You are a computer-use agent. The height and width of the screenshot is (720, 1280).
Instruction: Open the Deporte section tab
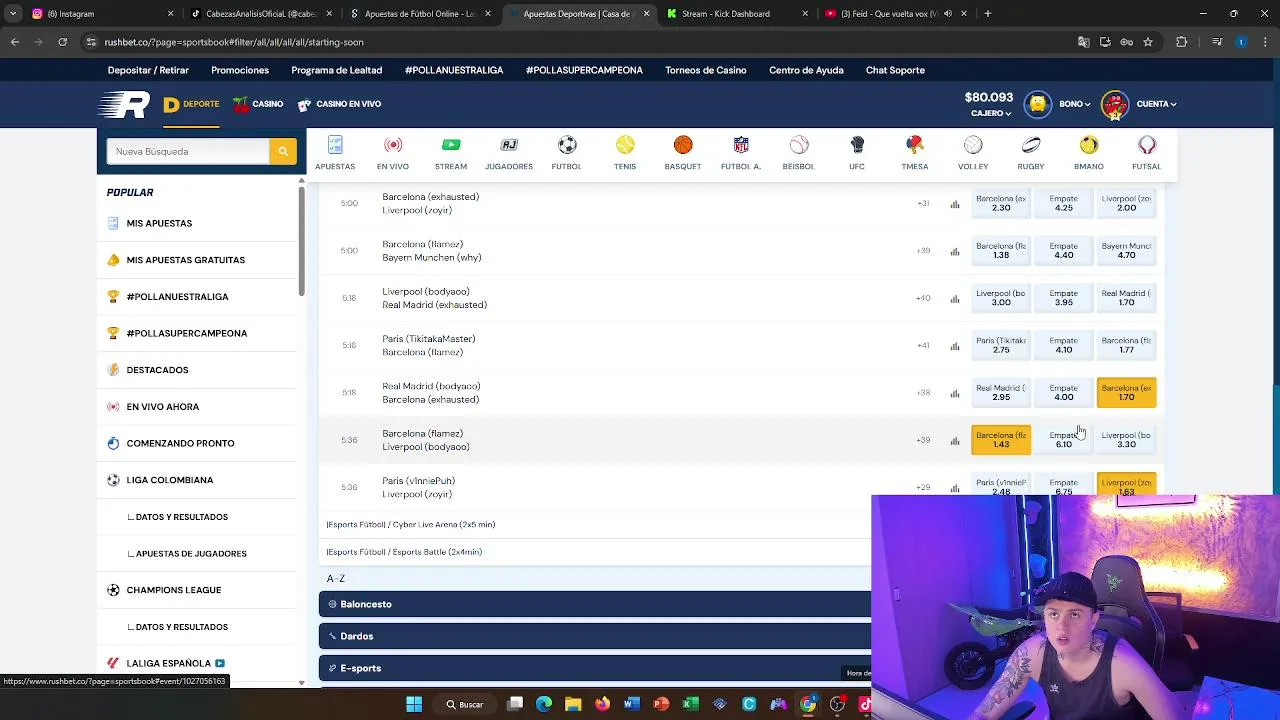(191, 104)
